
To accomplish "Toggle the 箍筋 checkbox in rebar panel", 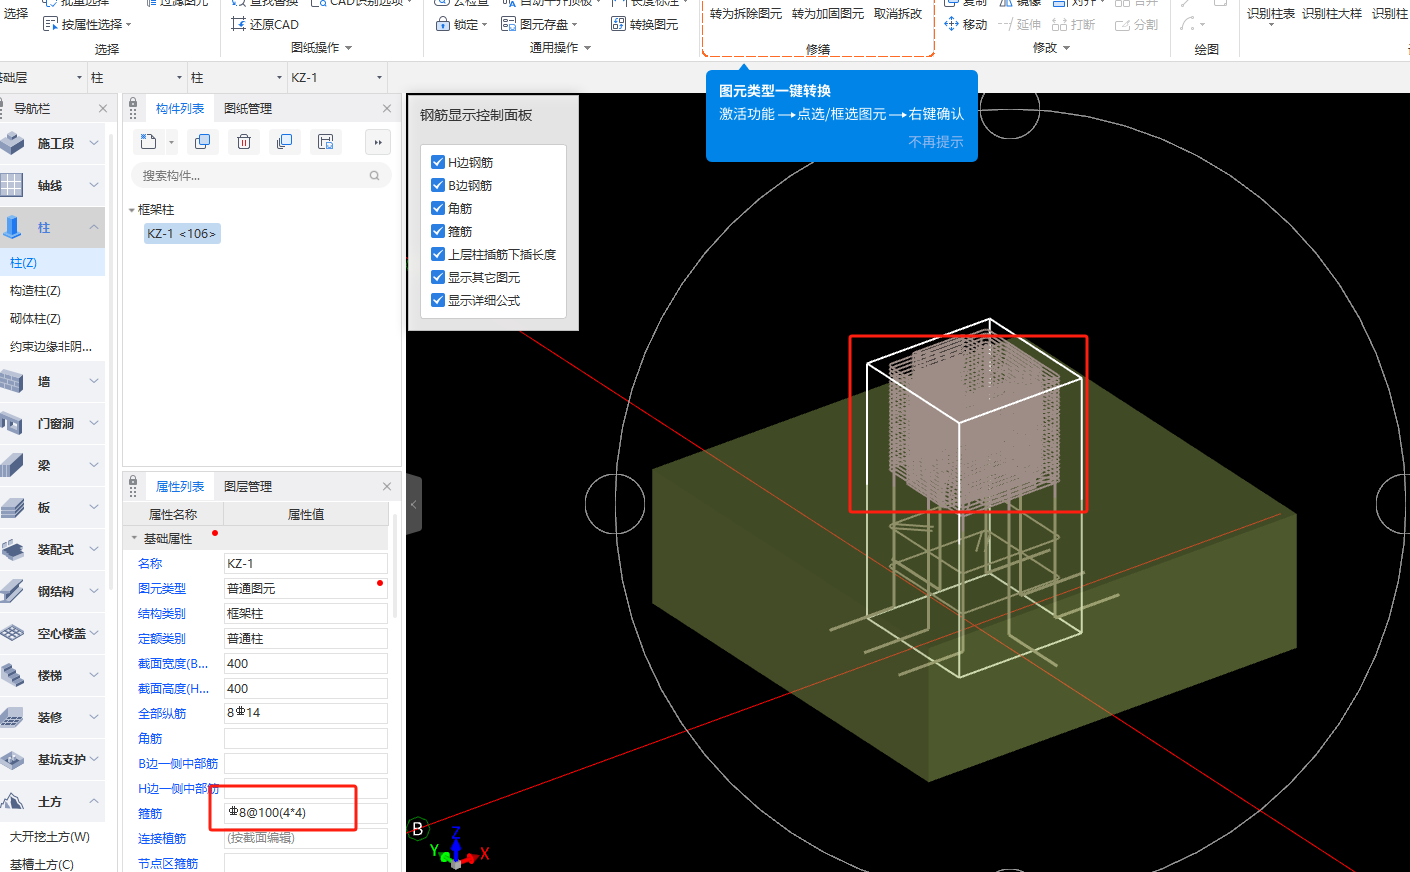I will (438, 231).
